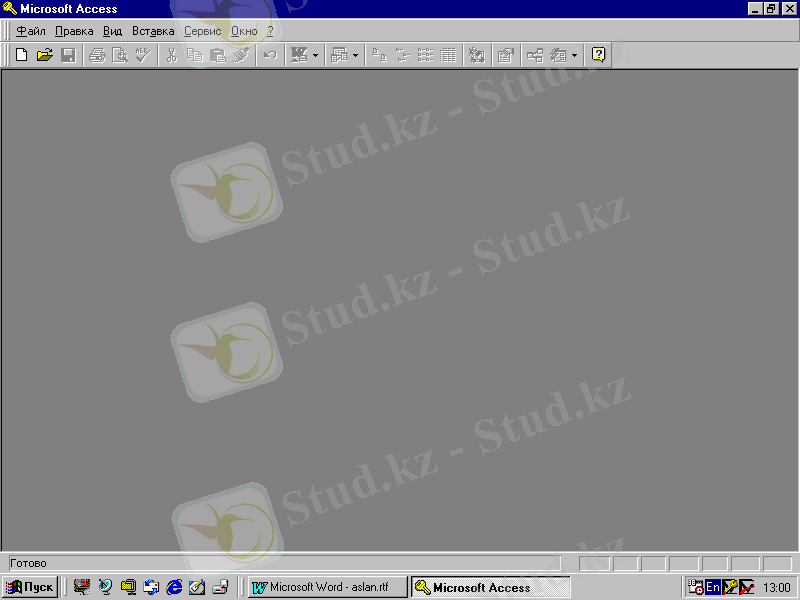Viewport: 800px width, 600px height.
Task: Open the Окно menu
Action: tap(244, 31)
